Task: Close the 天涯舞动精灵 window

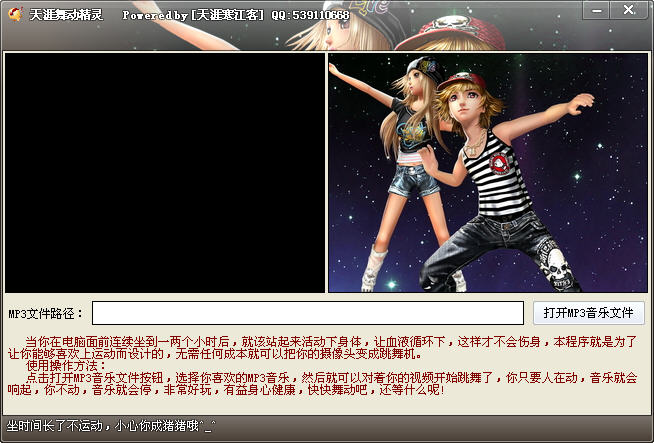Action: [x=628, y=10]
